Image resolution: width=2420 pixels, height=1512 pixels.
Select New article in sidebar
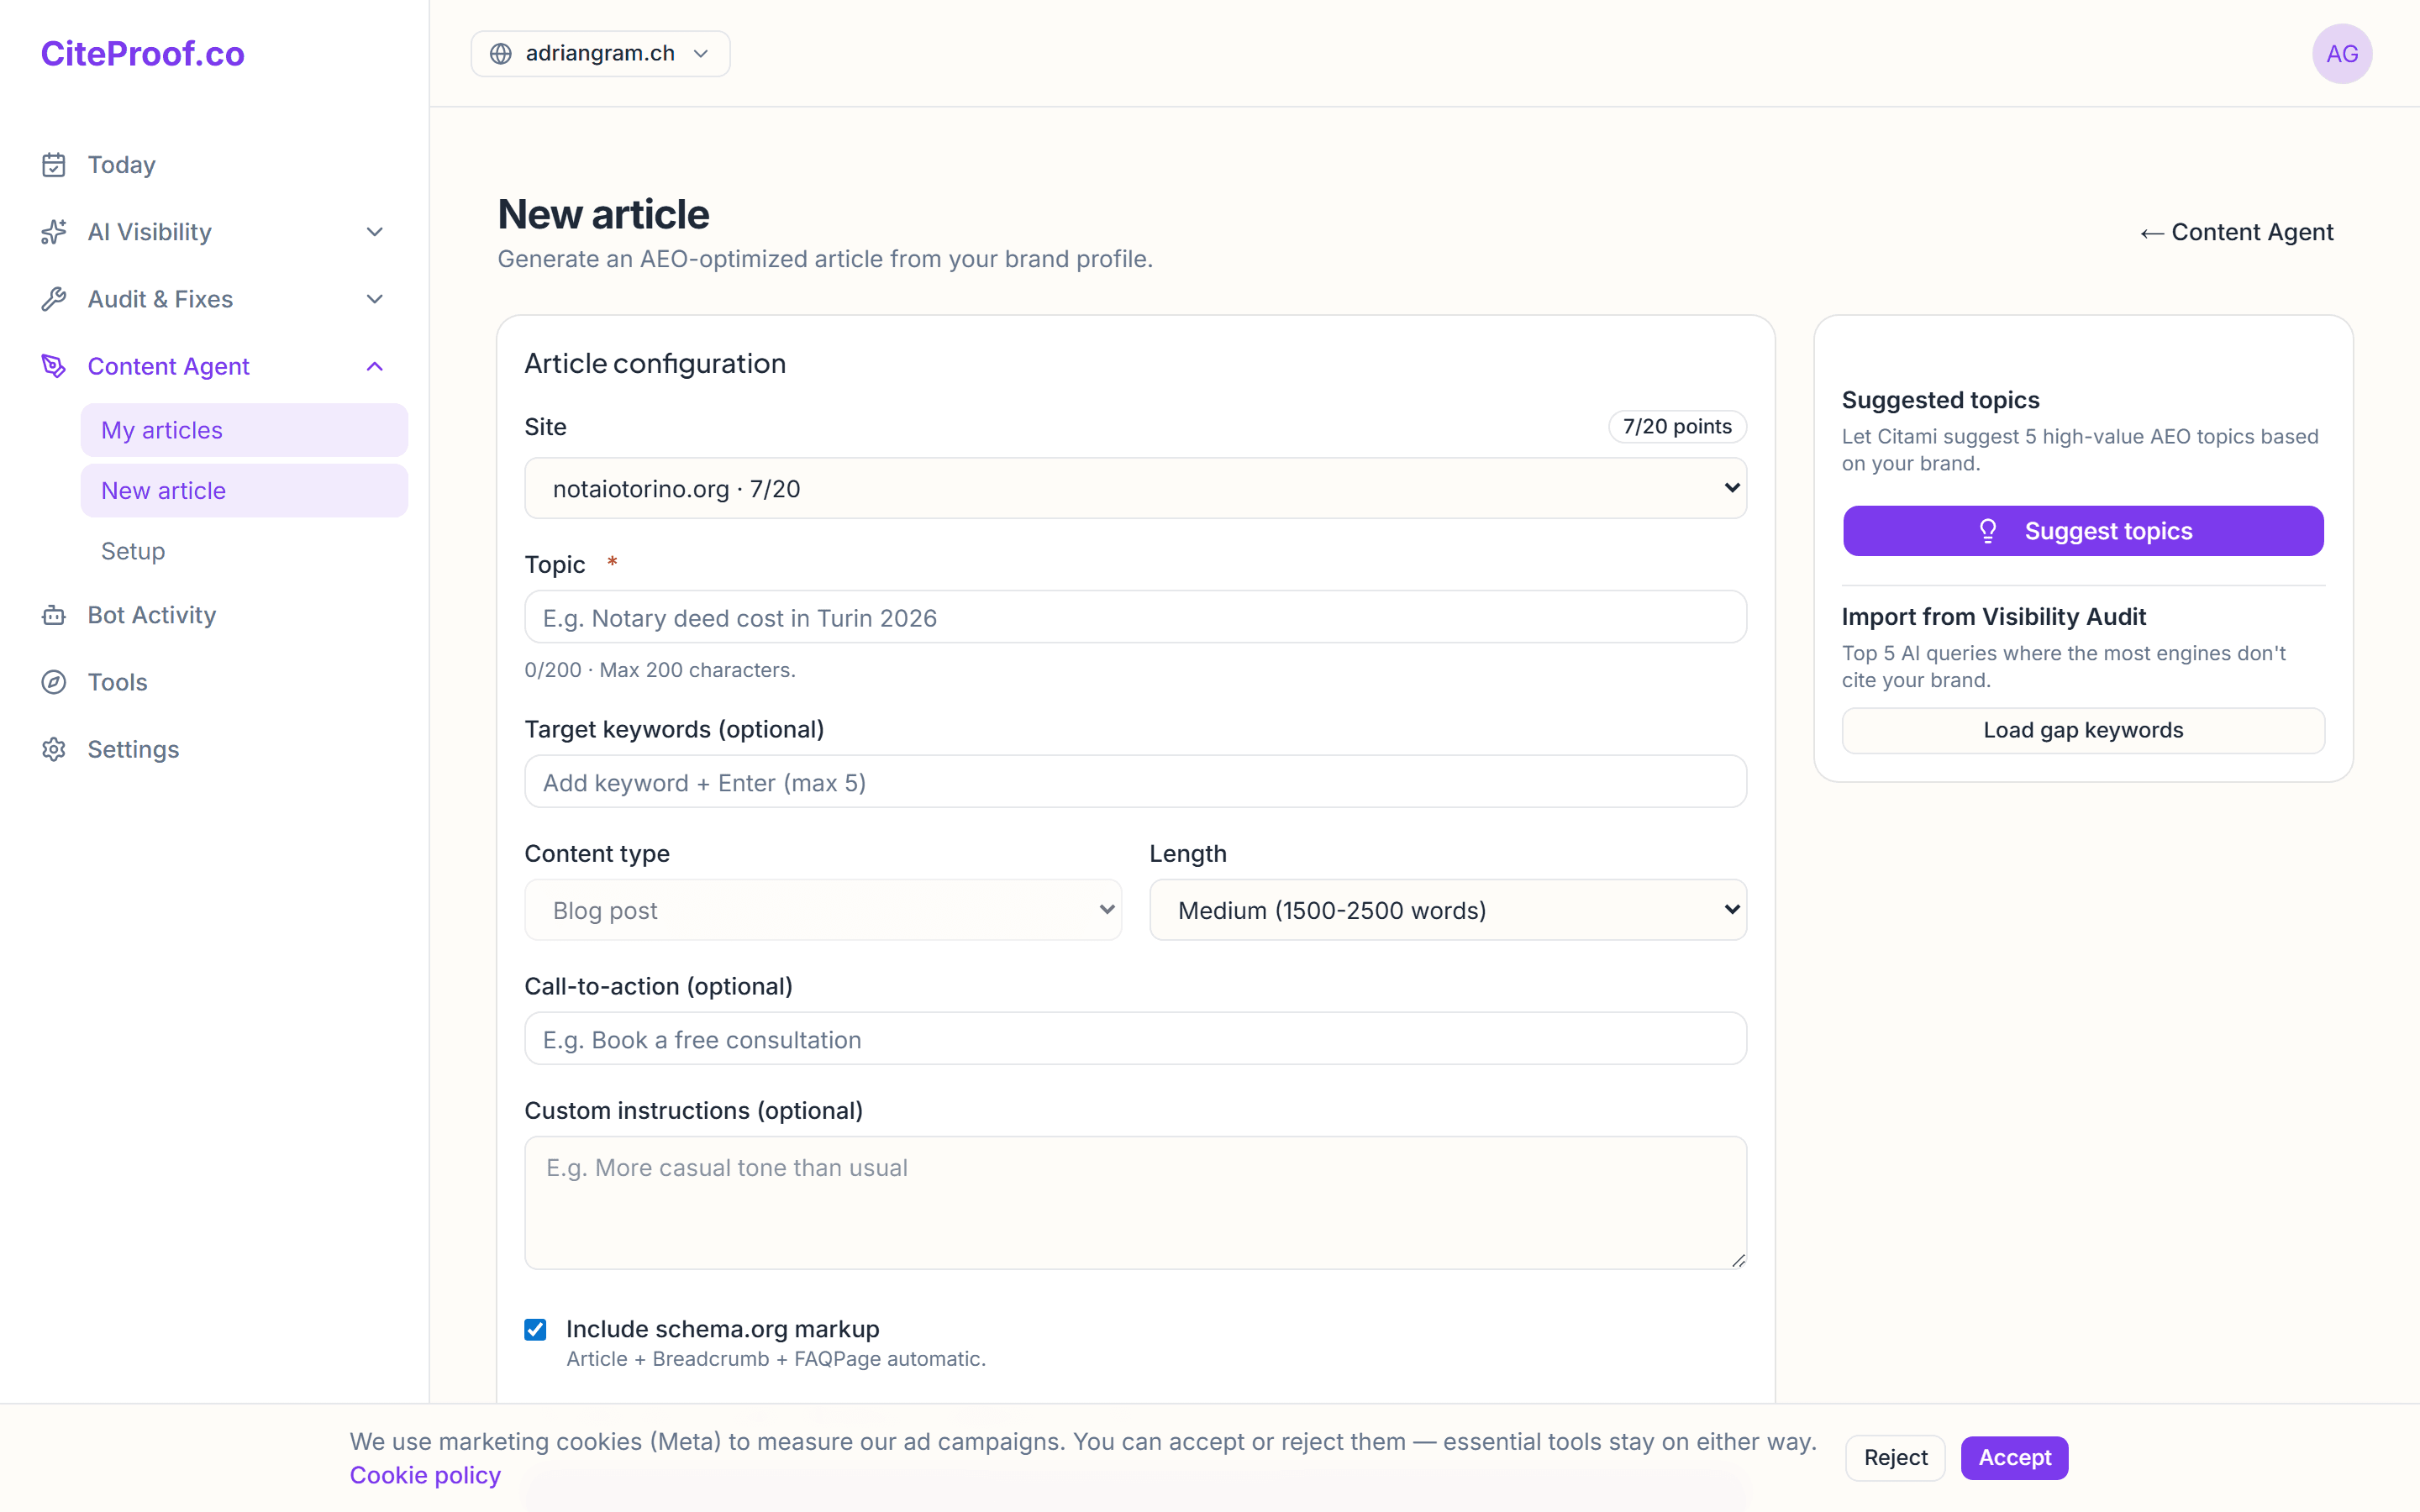[244, 491]
